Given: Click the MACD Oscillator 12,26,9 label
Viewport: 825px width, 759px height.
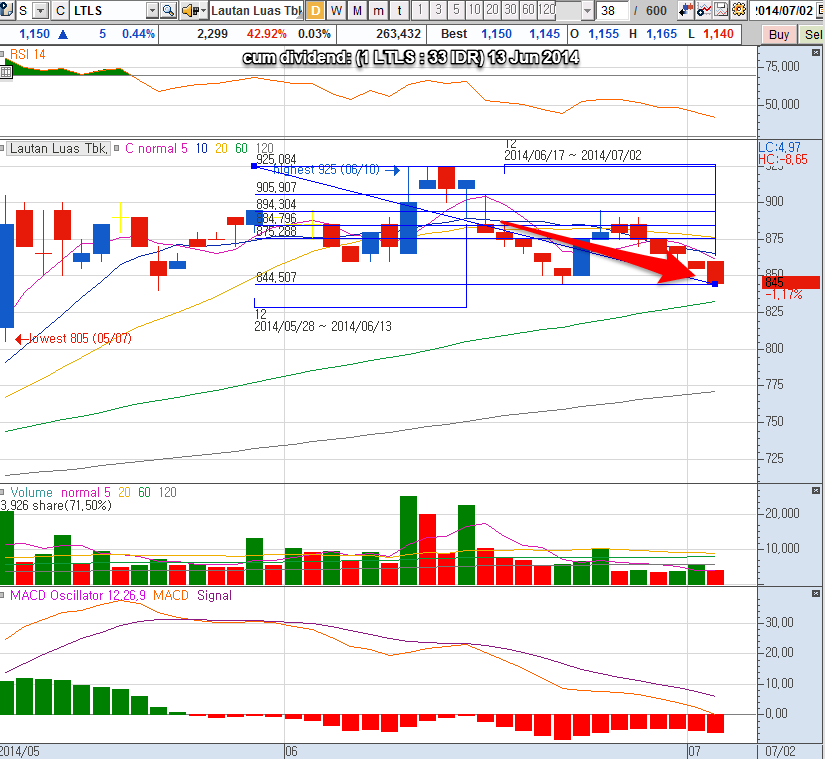Looking at the screenshot, I should [x=78, y=595].
